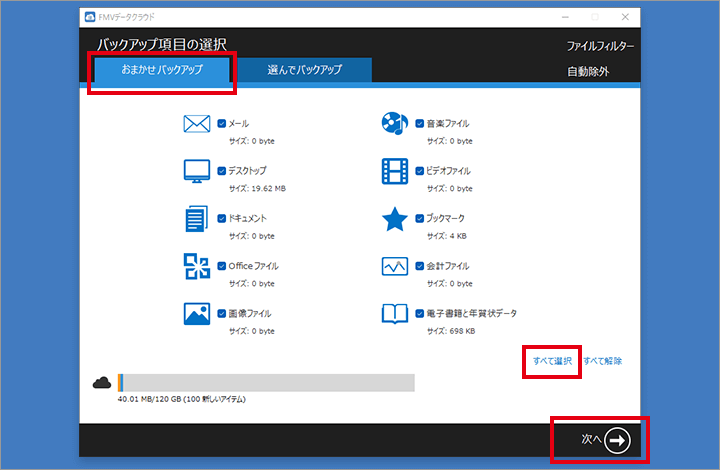720x470 pixels.
Task: Click the image files picture icon
Action: tap(196, 314)
